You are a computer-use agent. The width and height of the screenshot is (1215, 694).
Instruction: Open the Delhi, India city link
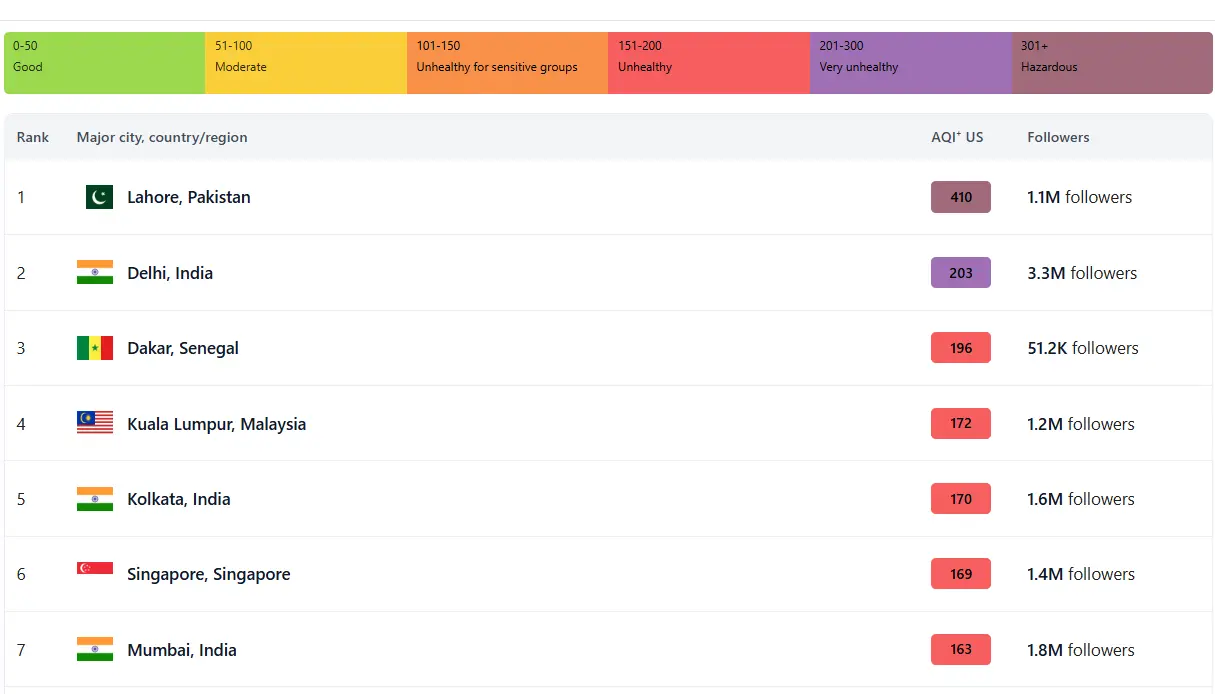point(170,273)
